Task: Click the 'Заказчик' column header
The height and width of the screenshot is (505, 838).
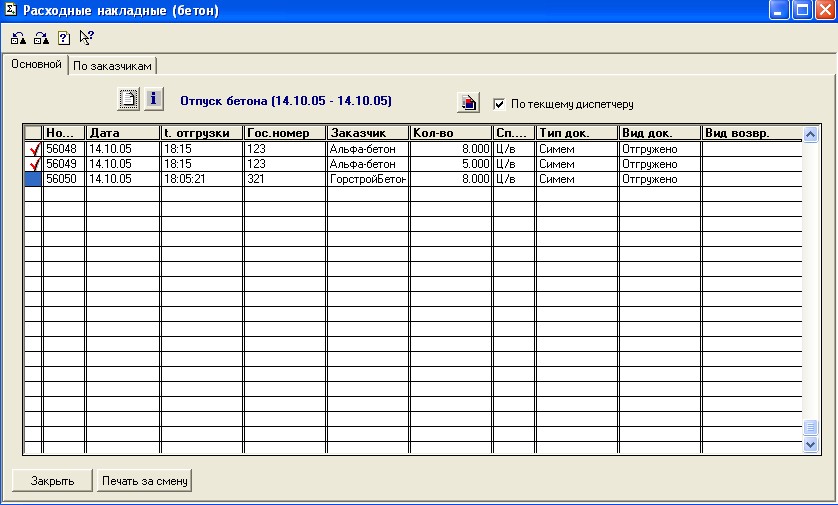Action: (x=368, y=133)
